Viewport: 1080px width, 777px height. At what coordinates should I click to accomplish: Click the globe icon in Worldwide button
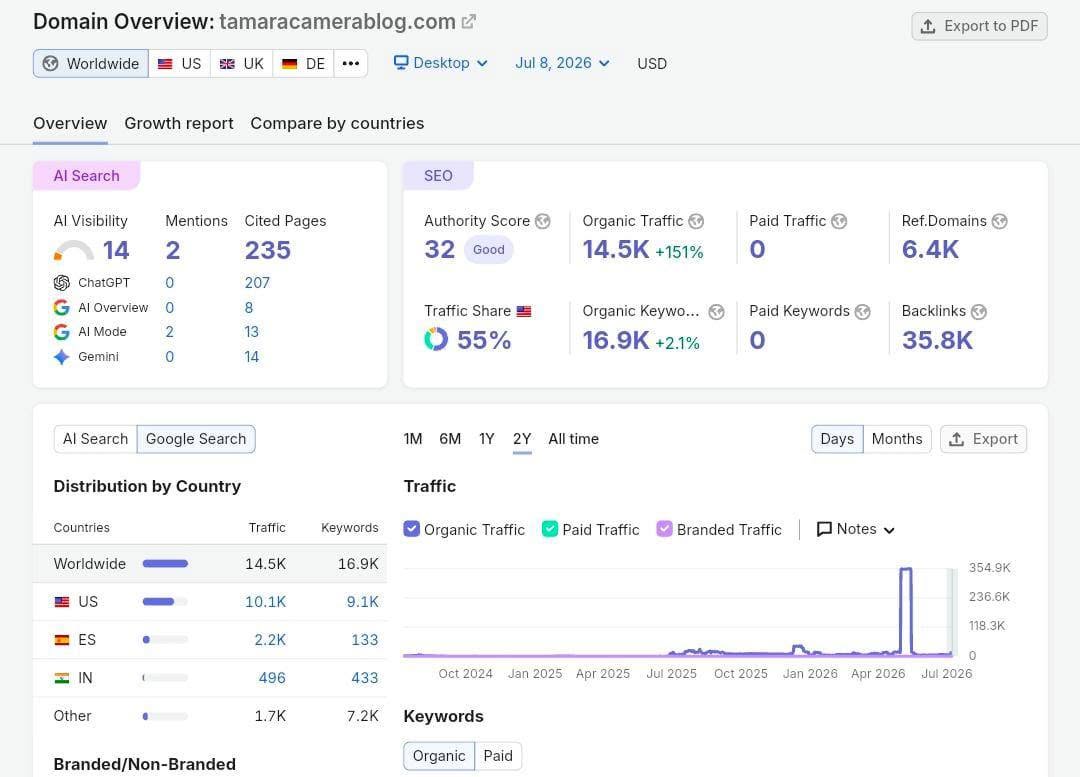[x=50, y=63]
